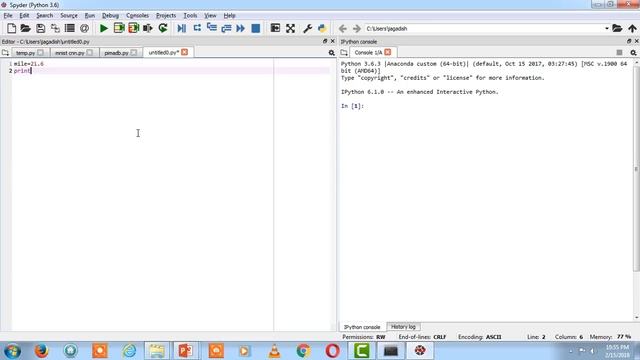Switch to the mnist cnn.py tab
The image size is (640, 360).
pyautogui.click(x=69, y=53)
